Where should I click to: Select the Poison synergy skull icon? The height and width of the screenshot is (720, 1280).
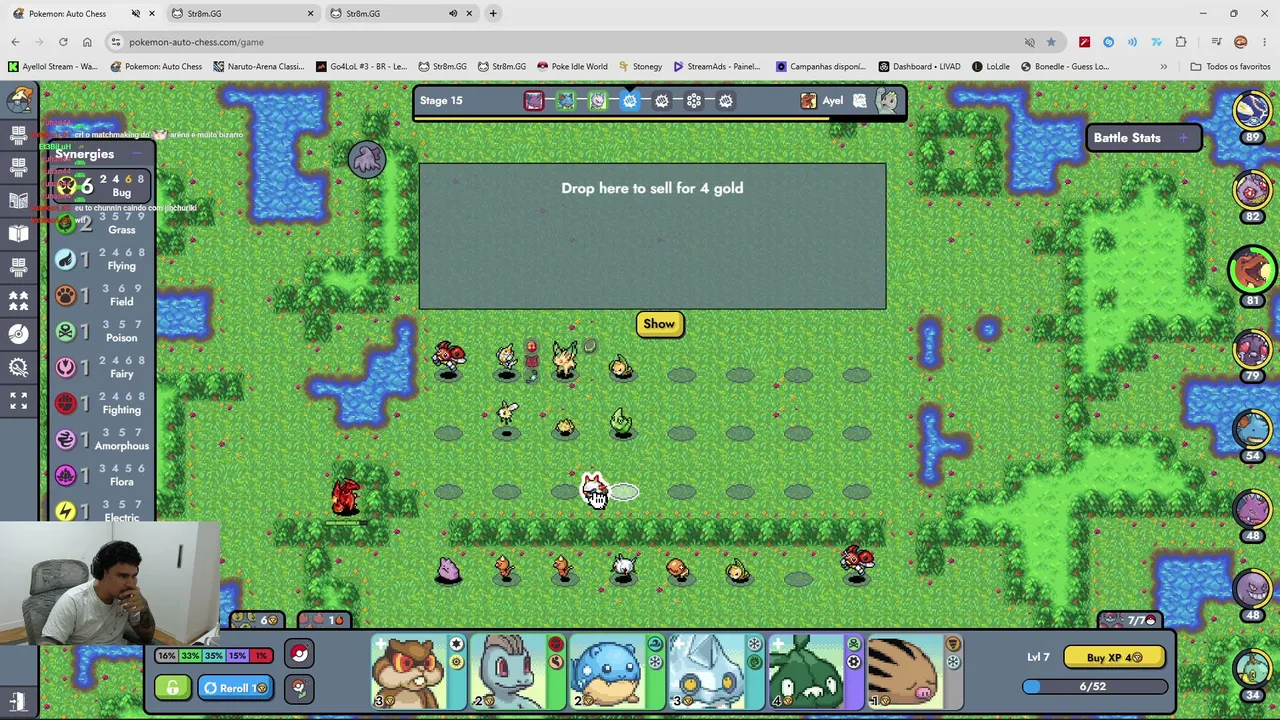coord(66,332)
